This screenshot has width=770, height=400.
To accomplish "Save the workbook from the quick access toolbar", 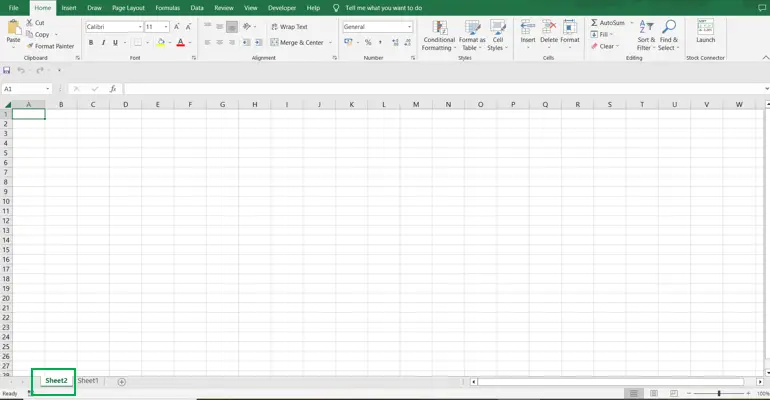I will pyautogui.click(x=7, y=70).
